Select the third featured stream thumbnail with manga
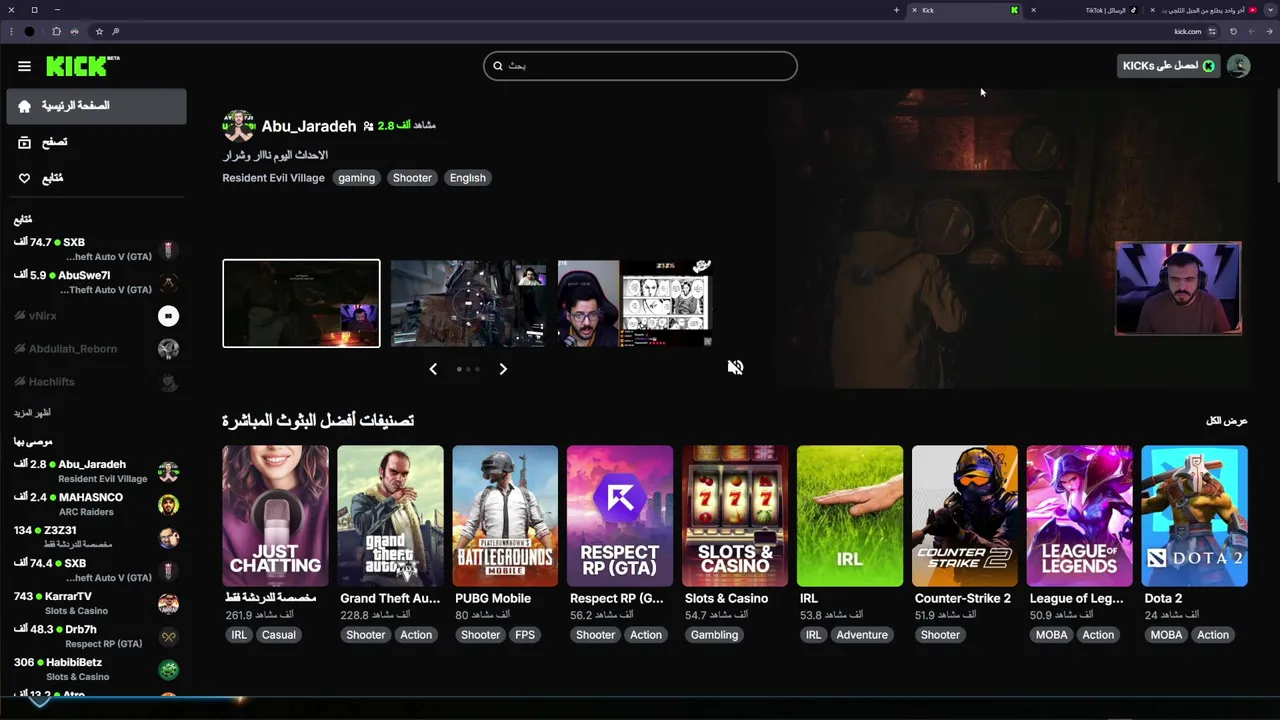 (635, 303)
